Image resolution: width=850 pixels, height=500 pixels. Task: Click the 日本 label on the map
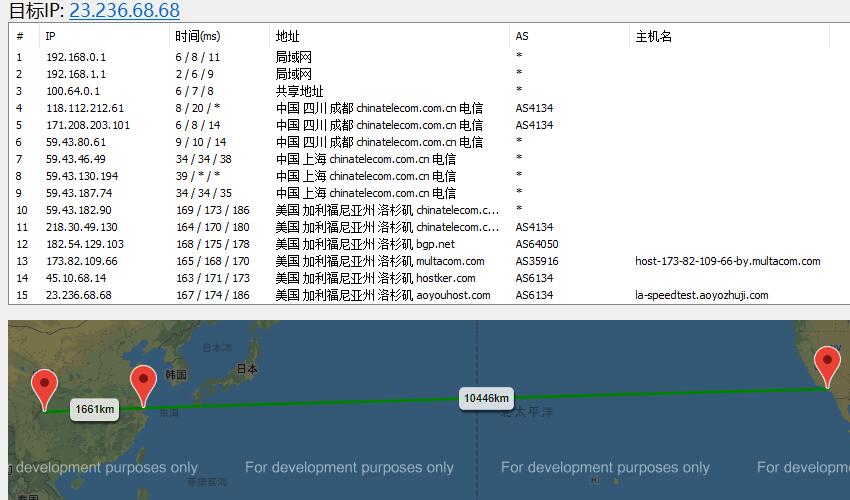coord(247,369)
